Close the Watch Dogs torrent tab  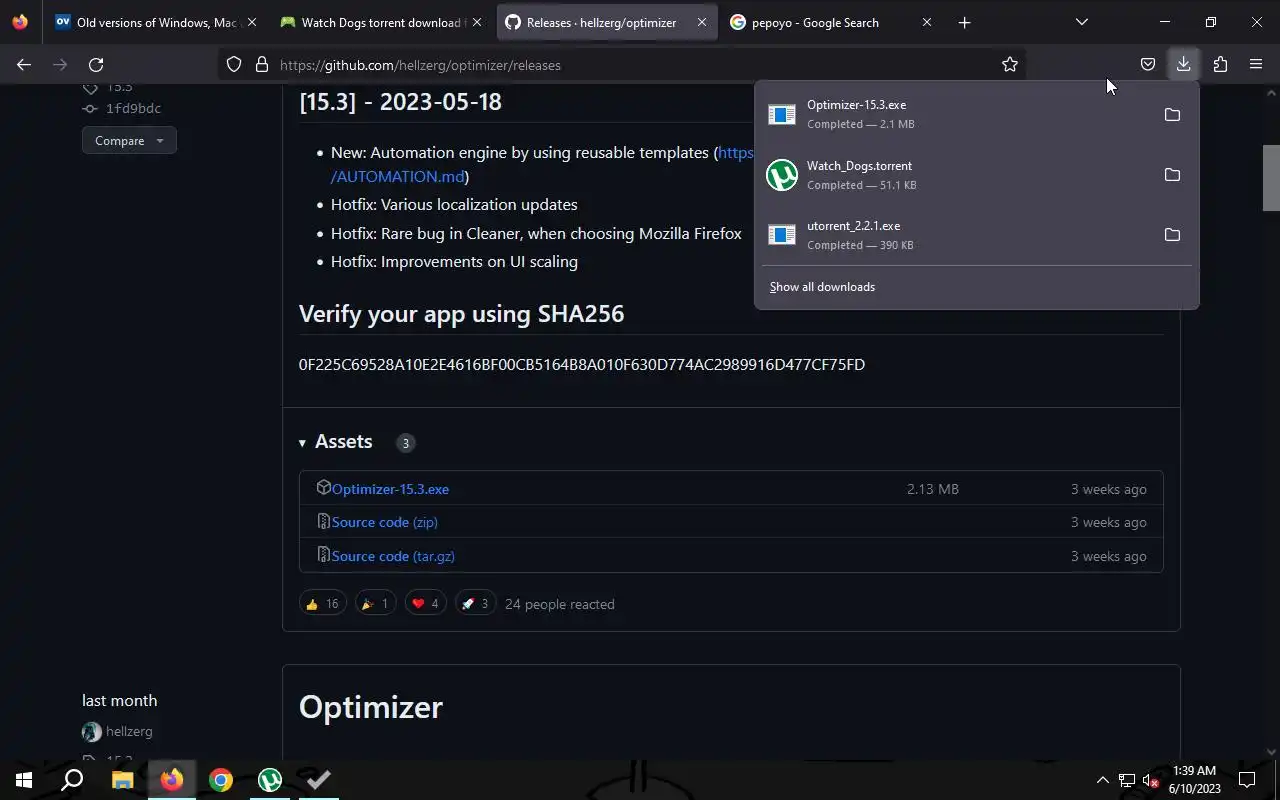coord(477,22)
